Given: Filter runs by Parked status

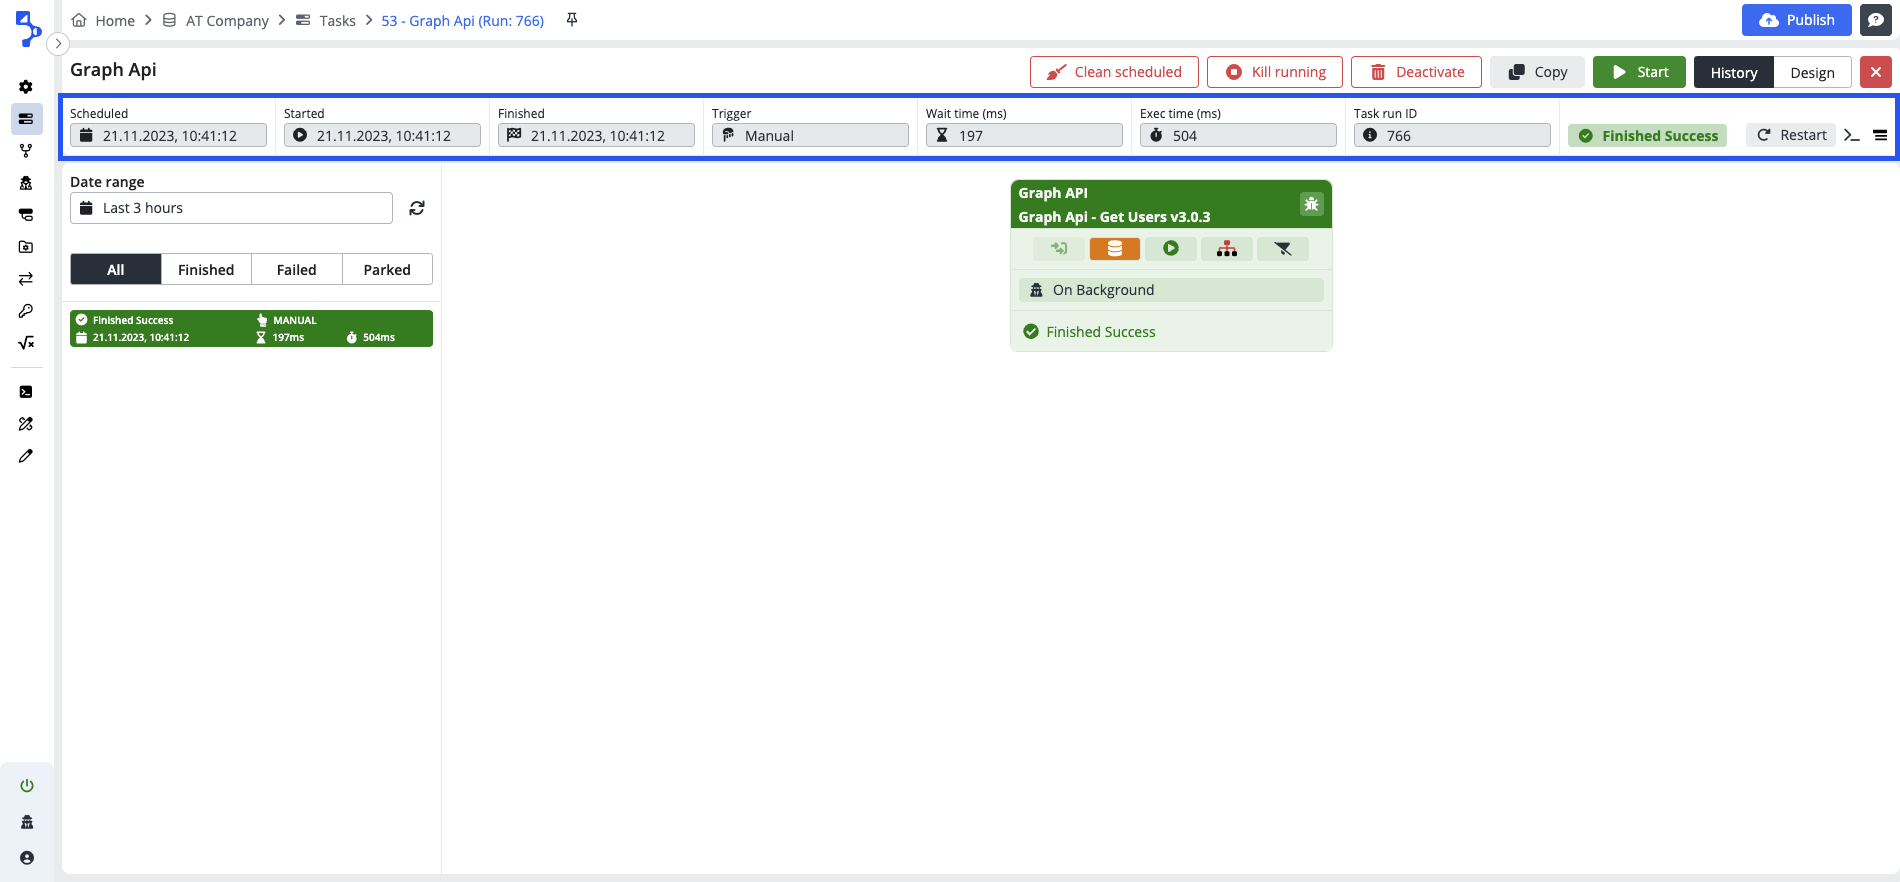Looking at the screenshot, I should click(387, 270).
